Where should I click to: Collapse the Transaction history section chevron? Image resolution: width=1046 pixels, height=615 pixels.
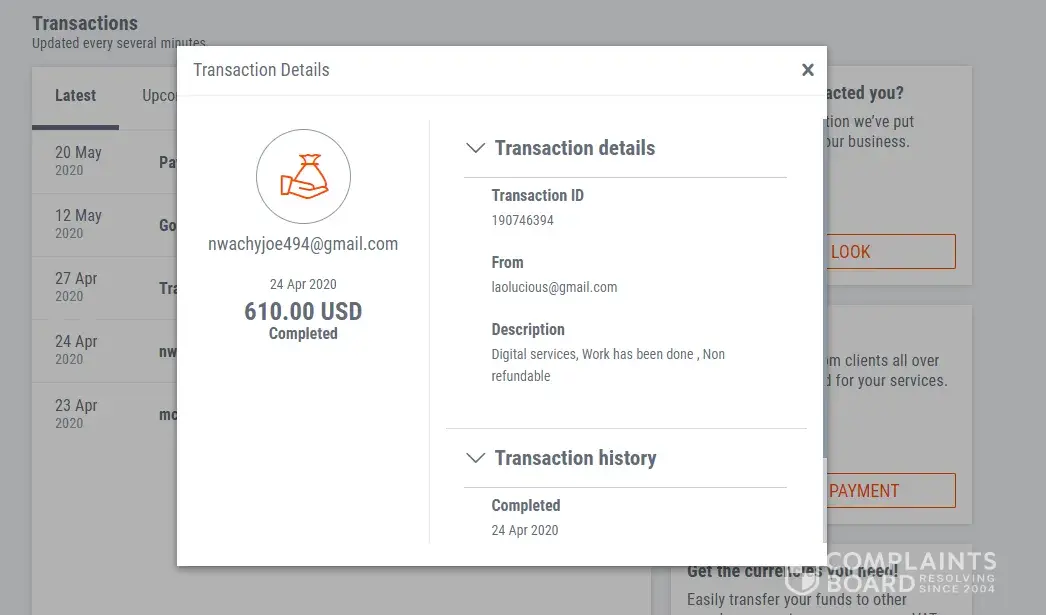click(476, 458)
